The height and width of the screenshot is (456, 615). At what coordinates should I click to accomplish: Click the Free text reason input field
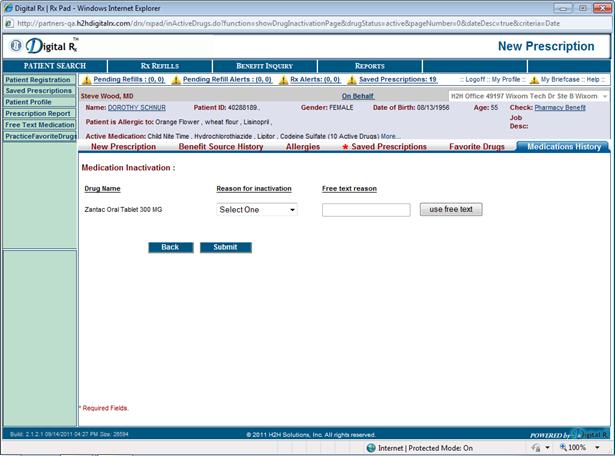[x=366, y=210]
